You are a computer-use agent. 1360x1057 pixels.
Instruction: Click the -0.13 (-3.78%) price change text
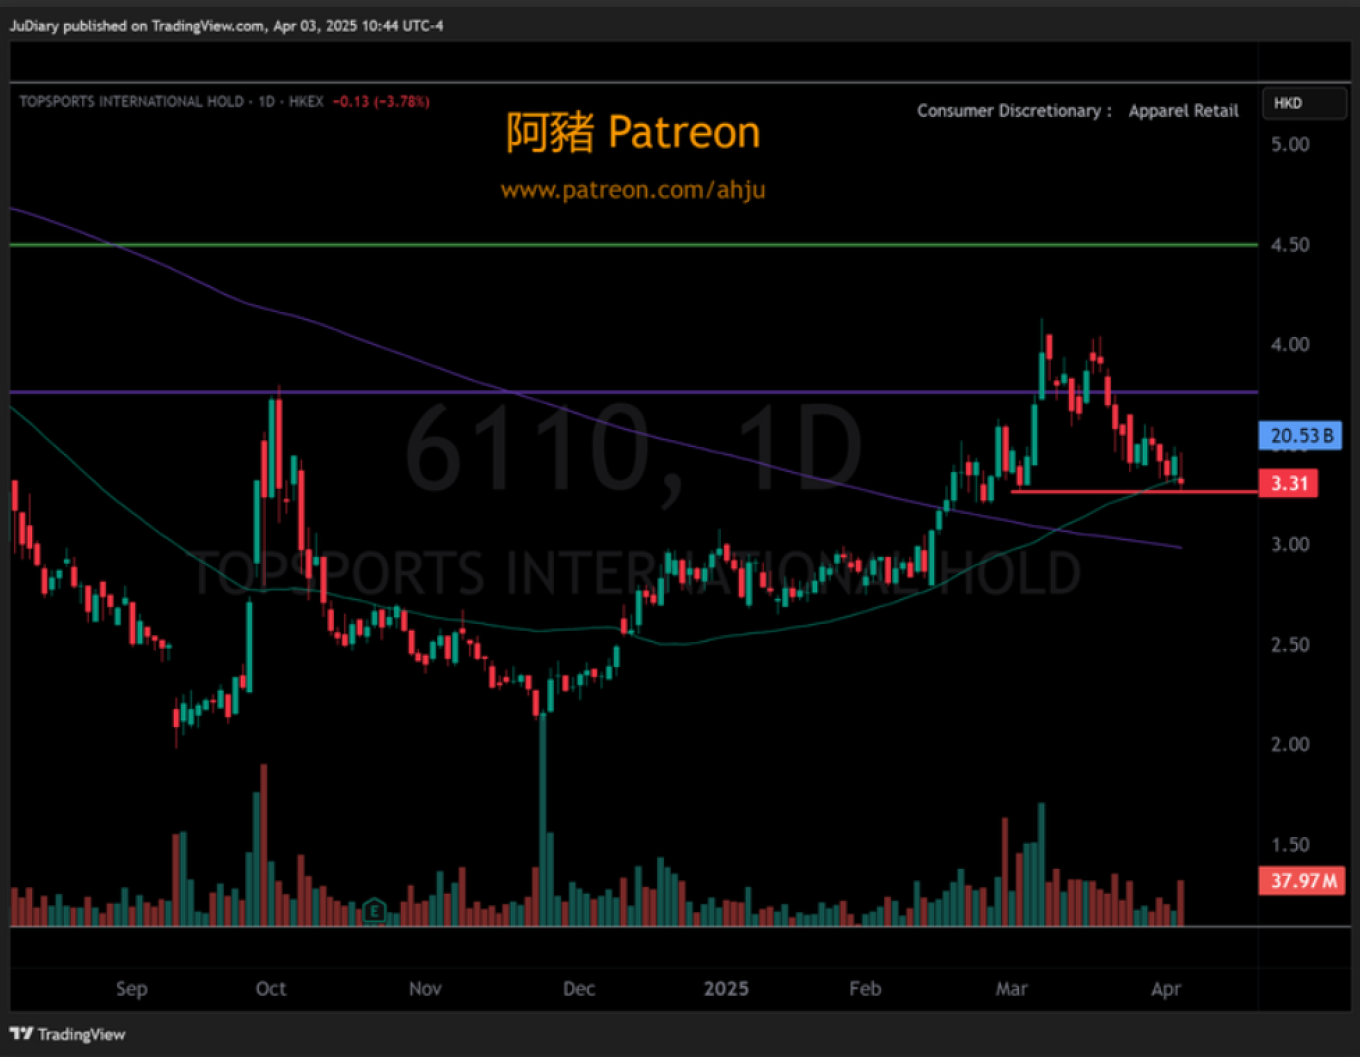381,101
